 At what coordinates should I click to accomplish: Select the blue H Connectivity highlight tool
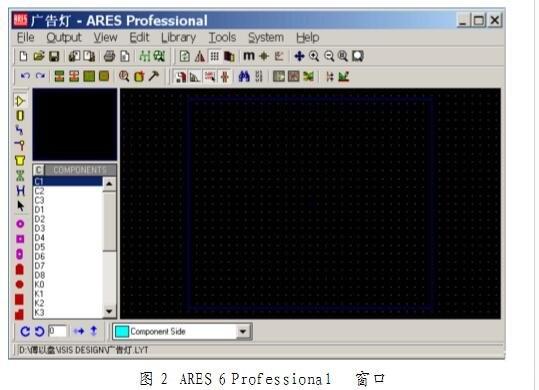point(20,190)
